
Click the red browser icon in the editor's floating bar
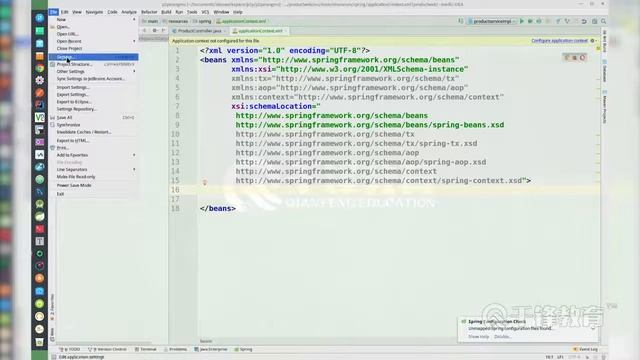(x=582, y=58)
